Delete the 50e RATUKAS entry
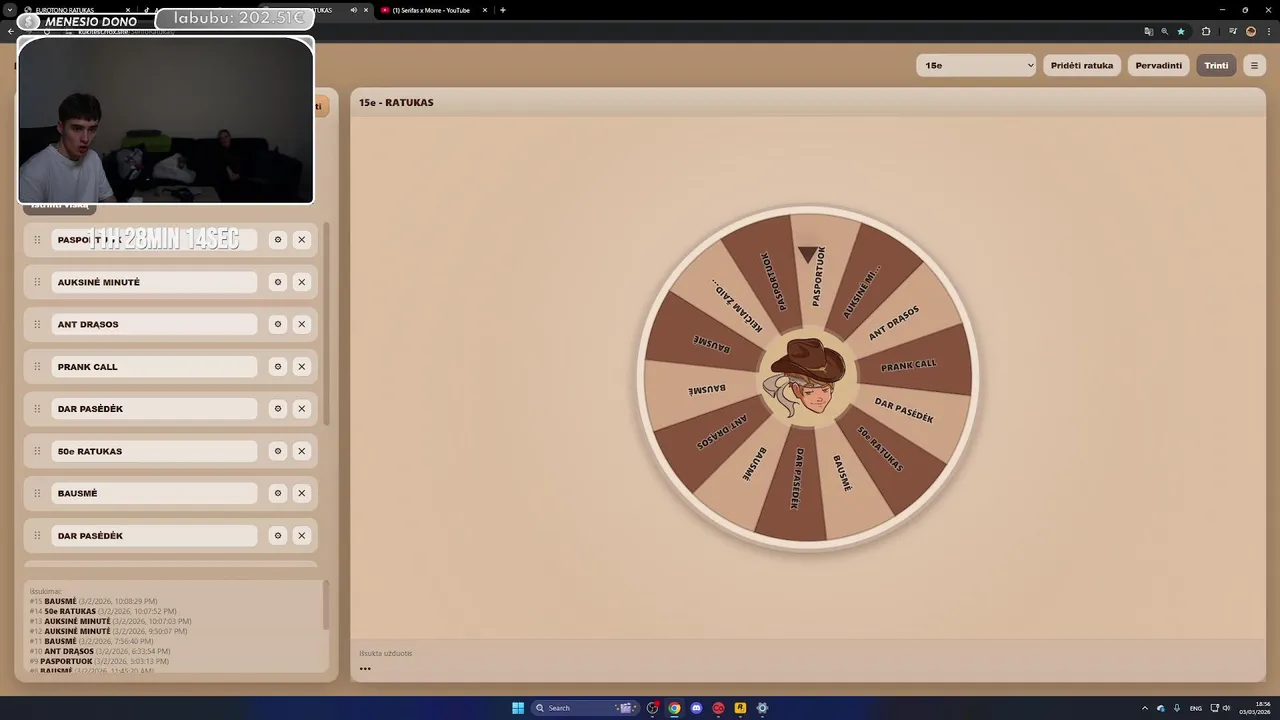Screen dimensions: 1280x720 pos(302,451)
